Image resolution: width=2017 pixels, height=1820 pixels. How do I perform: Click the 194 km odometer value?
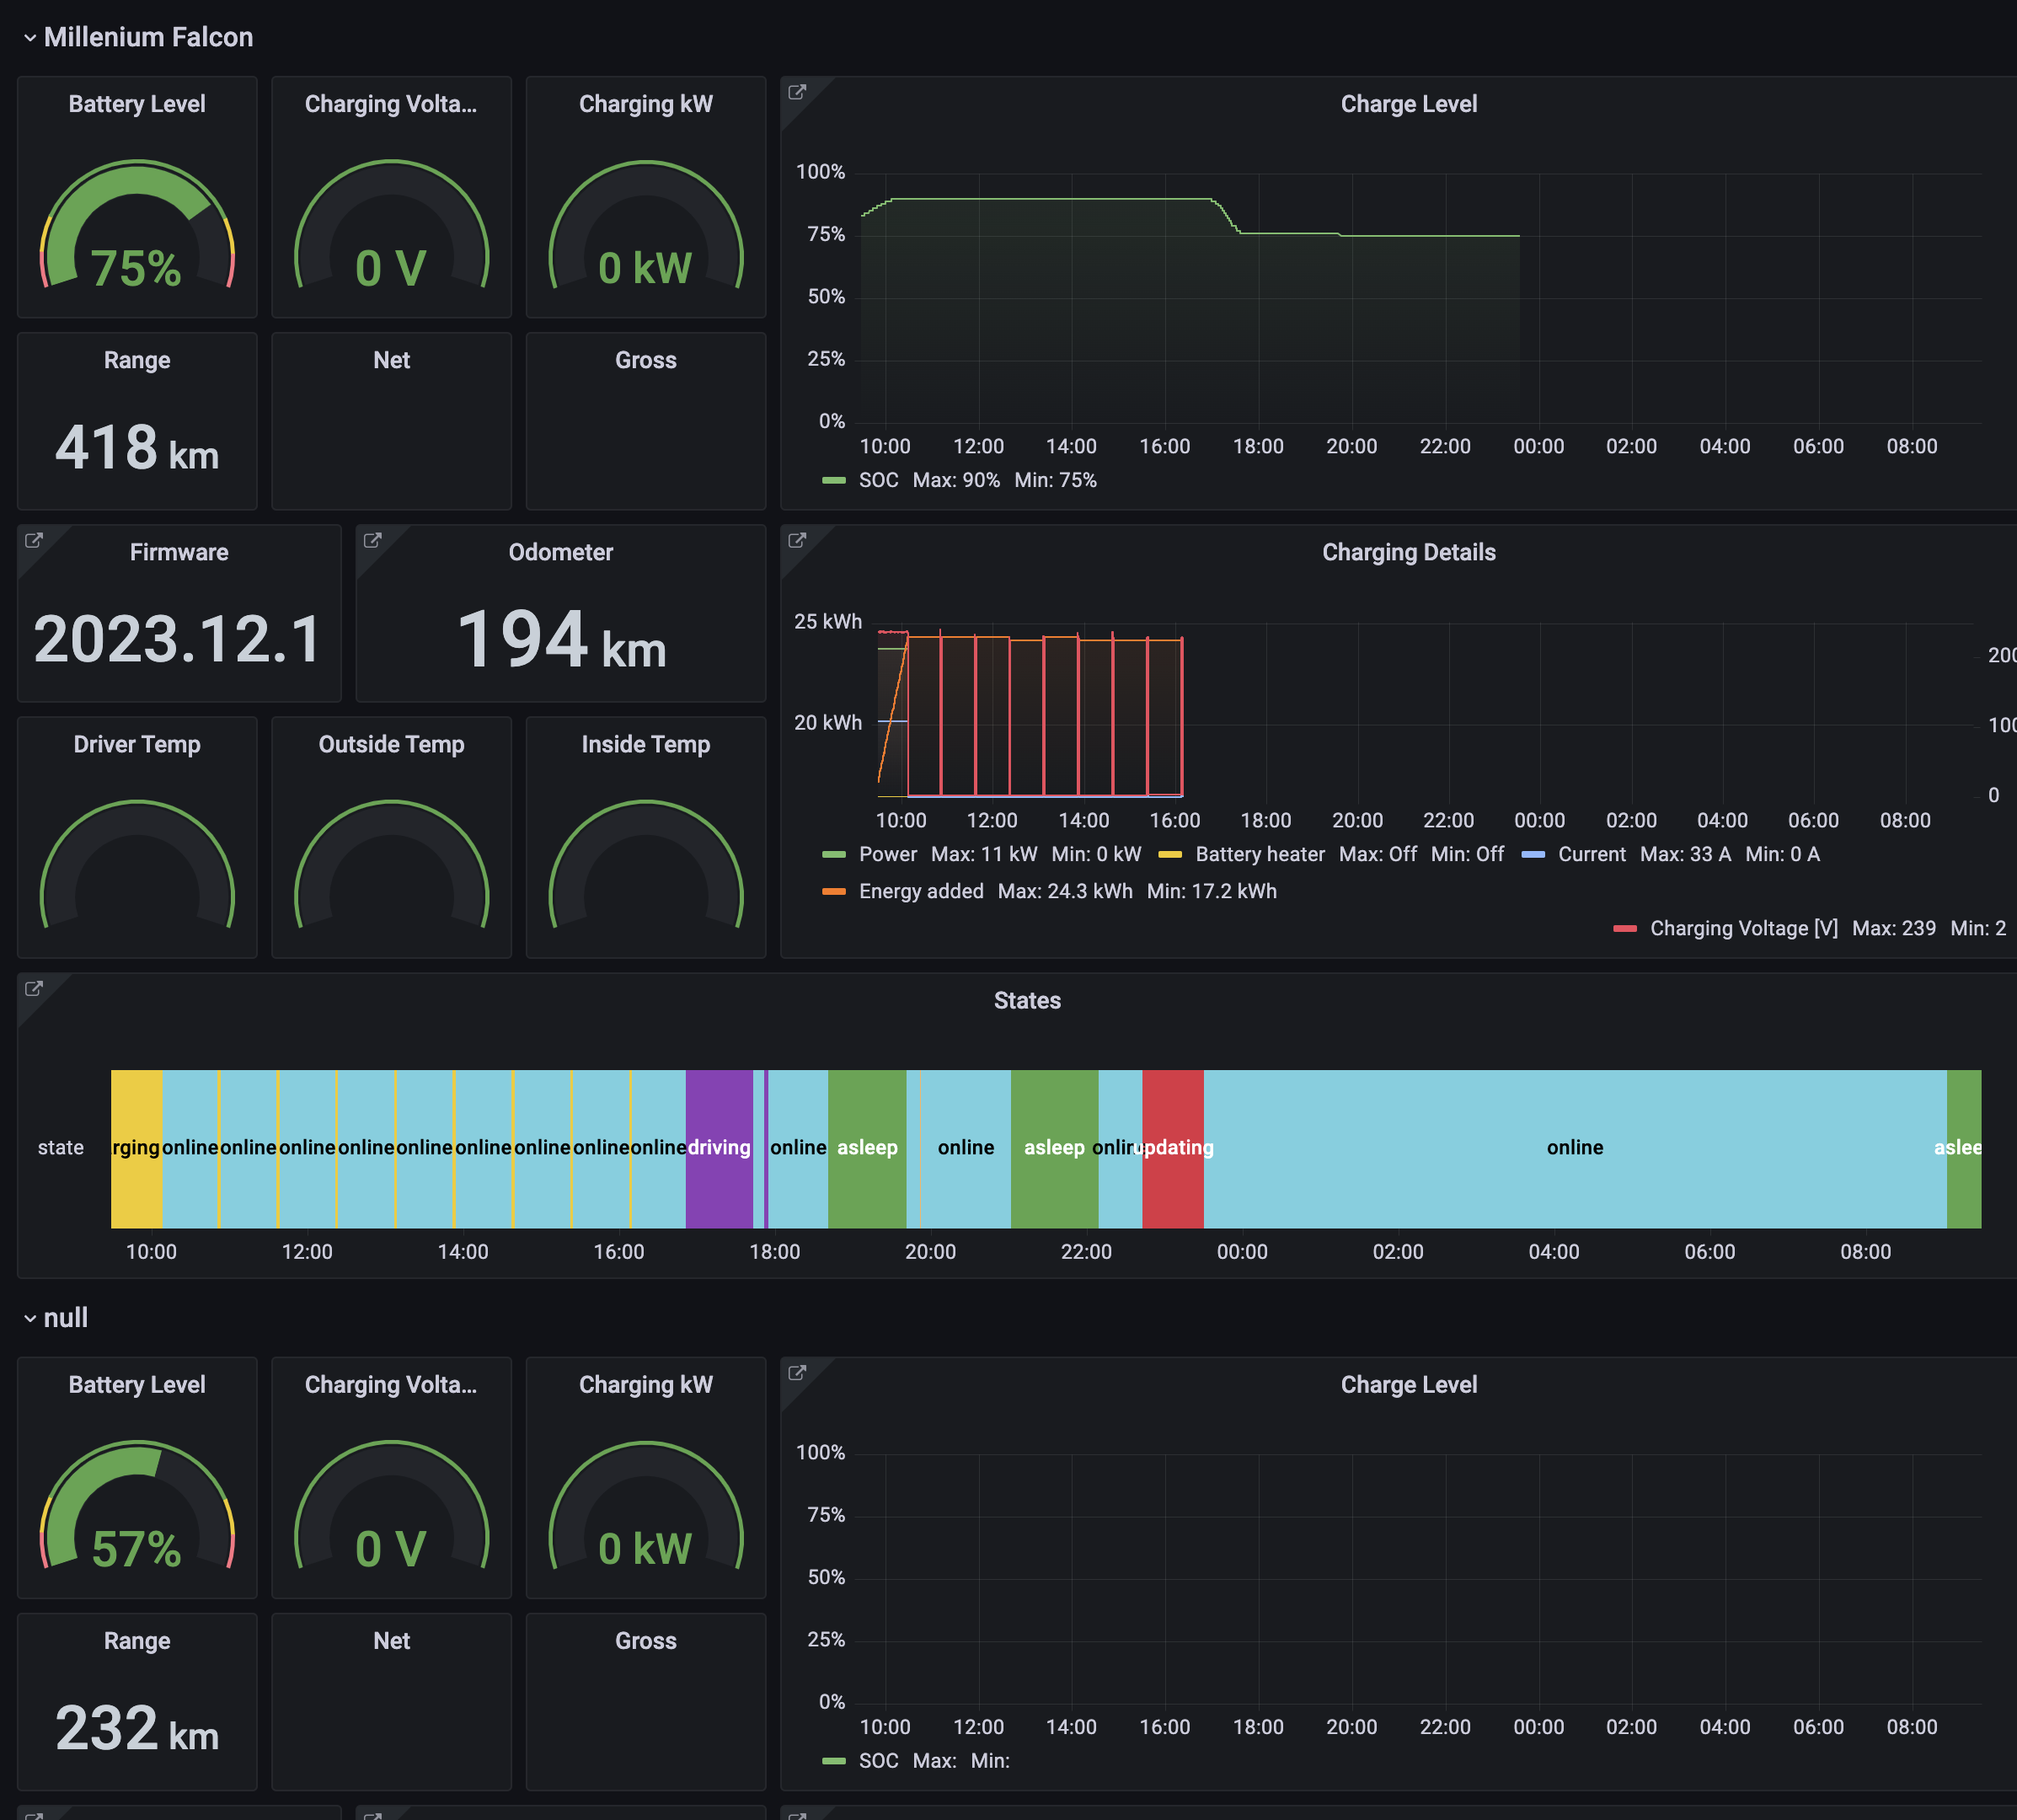click(561, 640)
